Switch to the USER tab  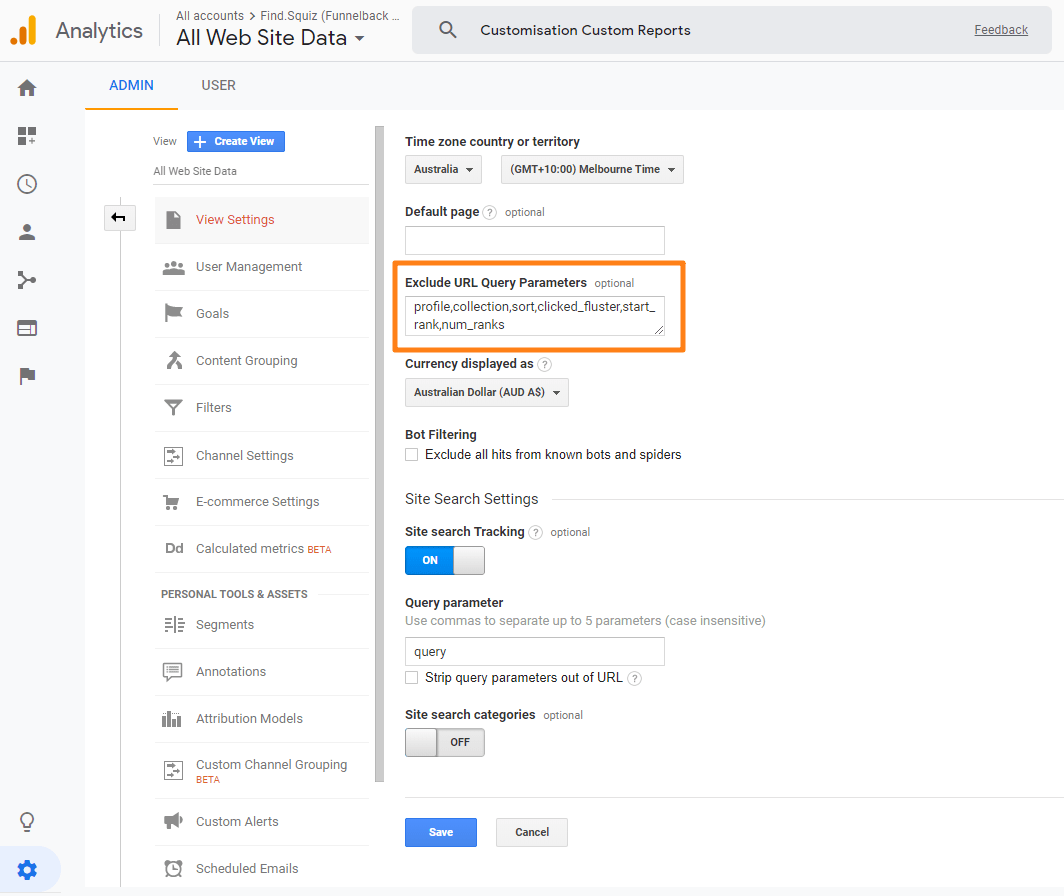click(x=218, y=85)
